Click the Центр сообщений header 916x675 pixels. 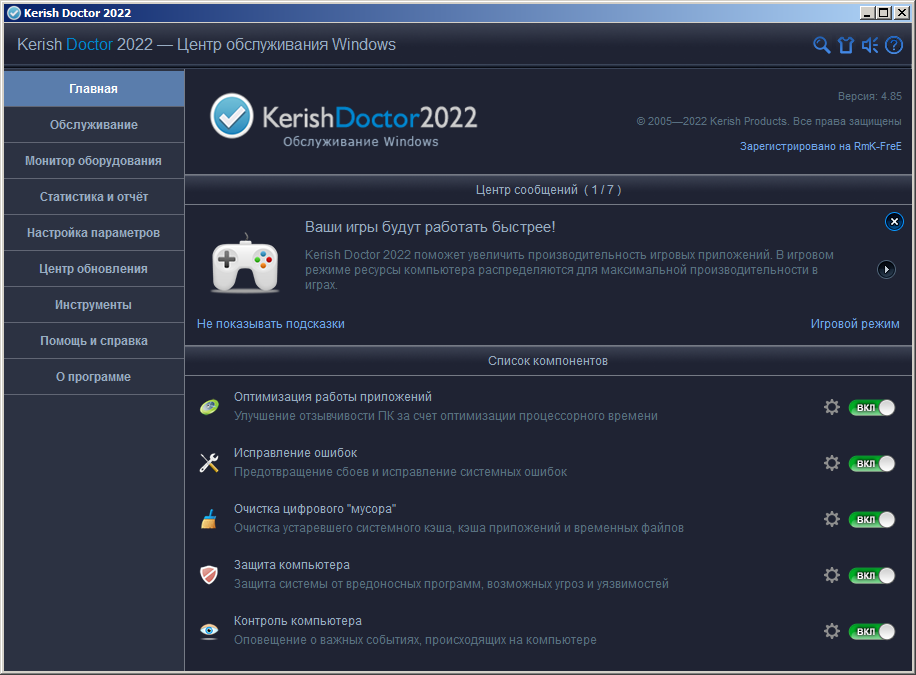click(x=548, y=190)
